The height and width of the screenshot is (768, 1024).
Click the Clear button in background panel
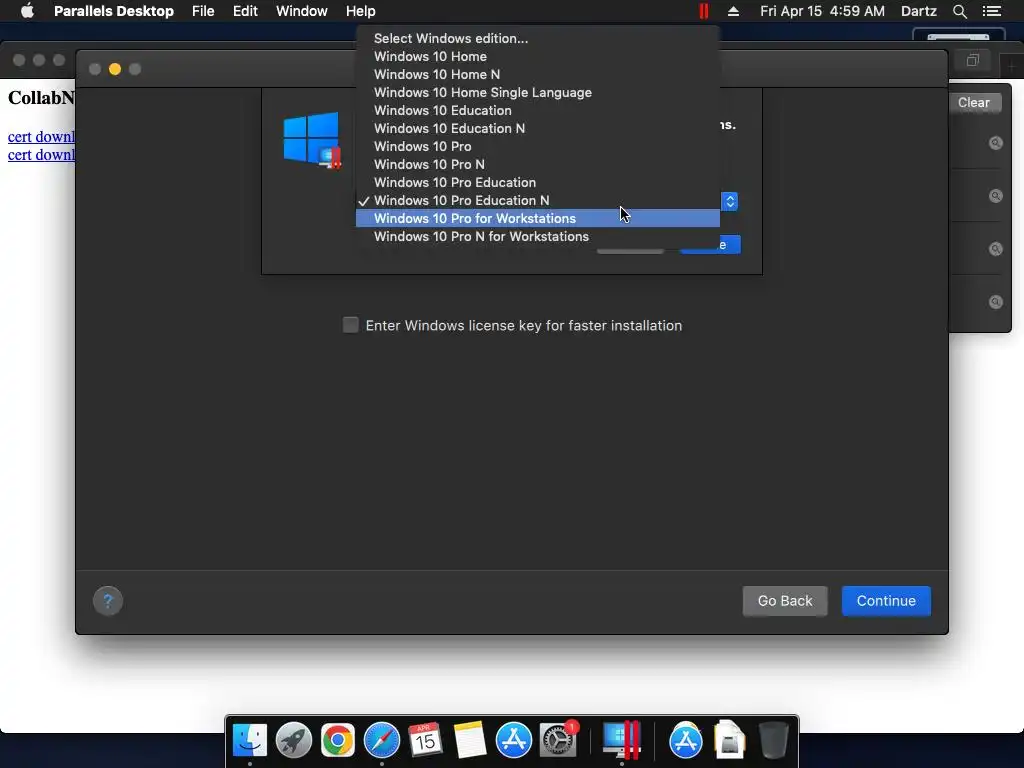(x=973, y=103)
